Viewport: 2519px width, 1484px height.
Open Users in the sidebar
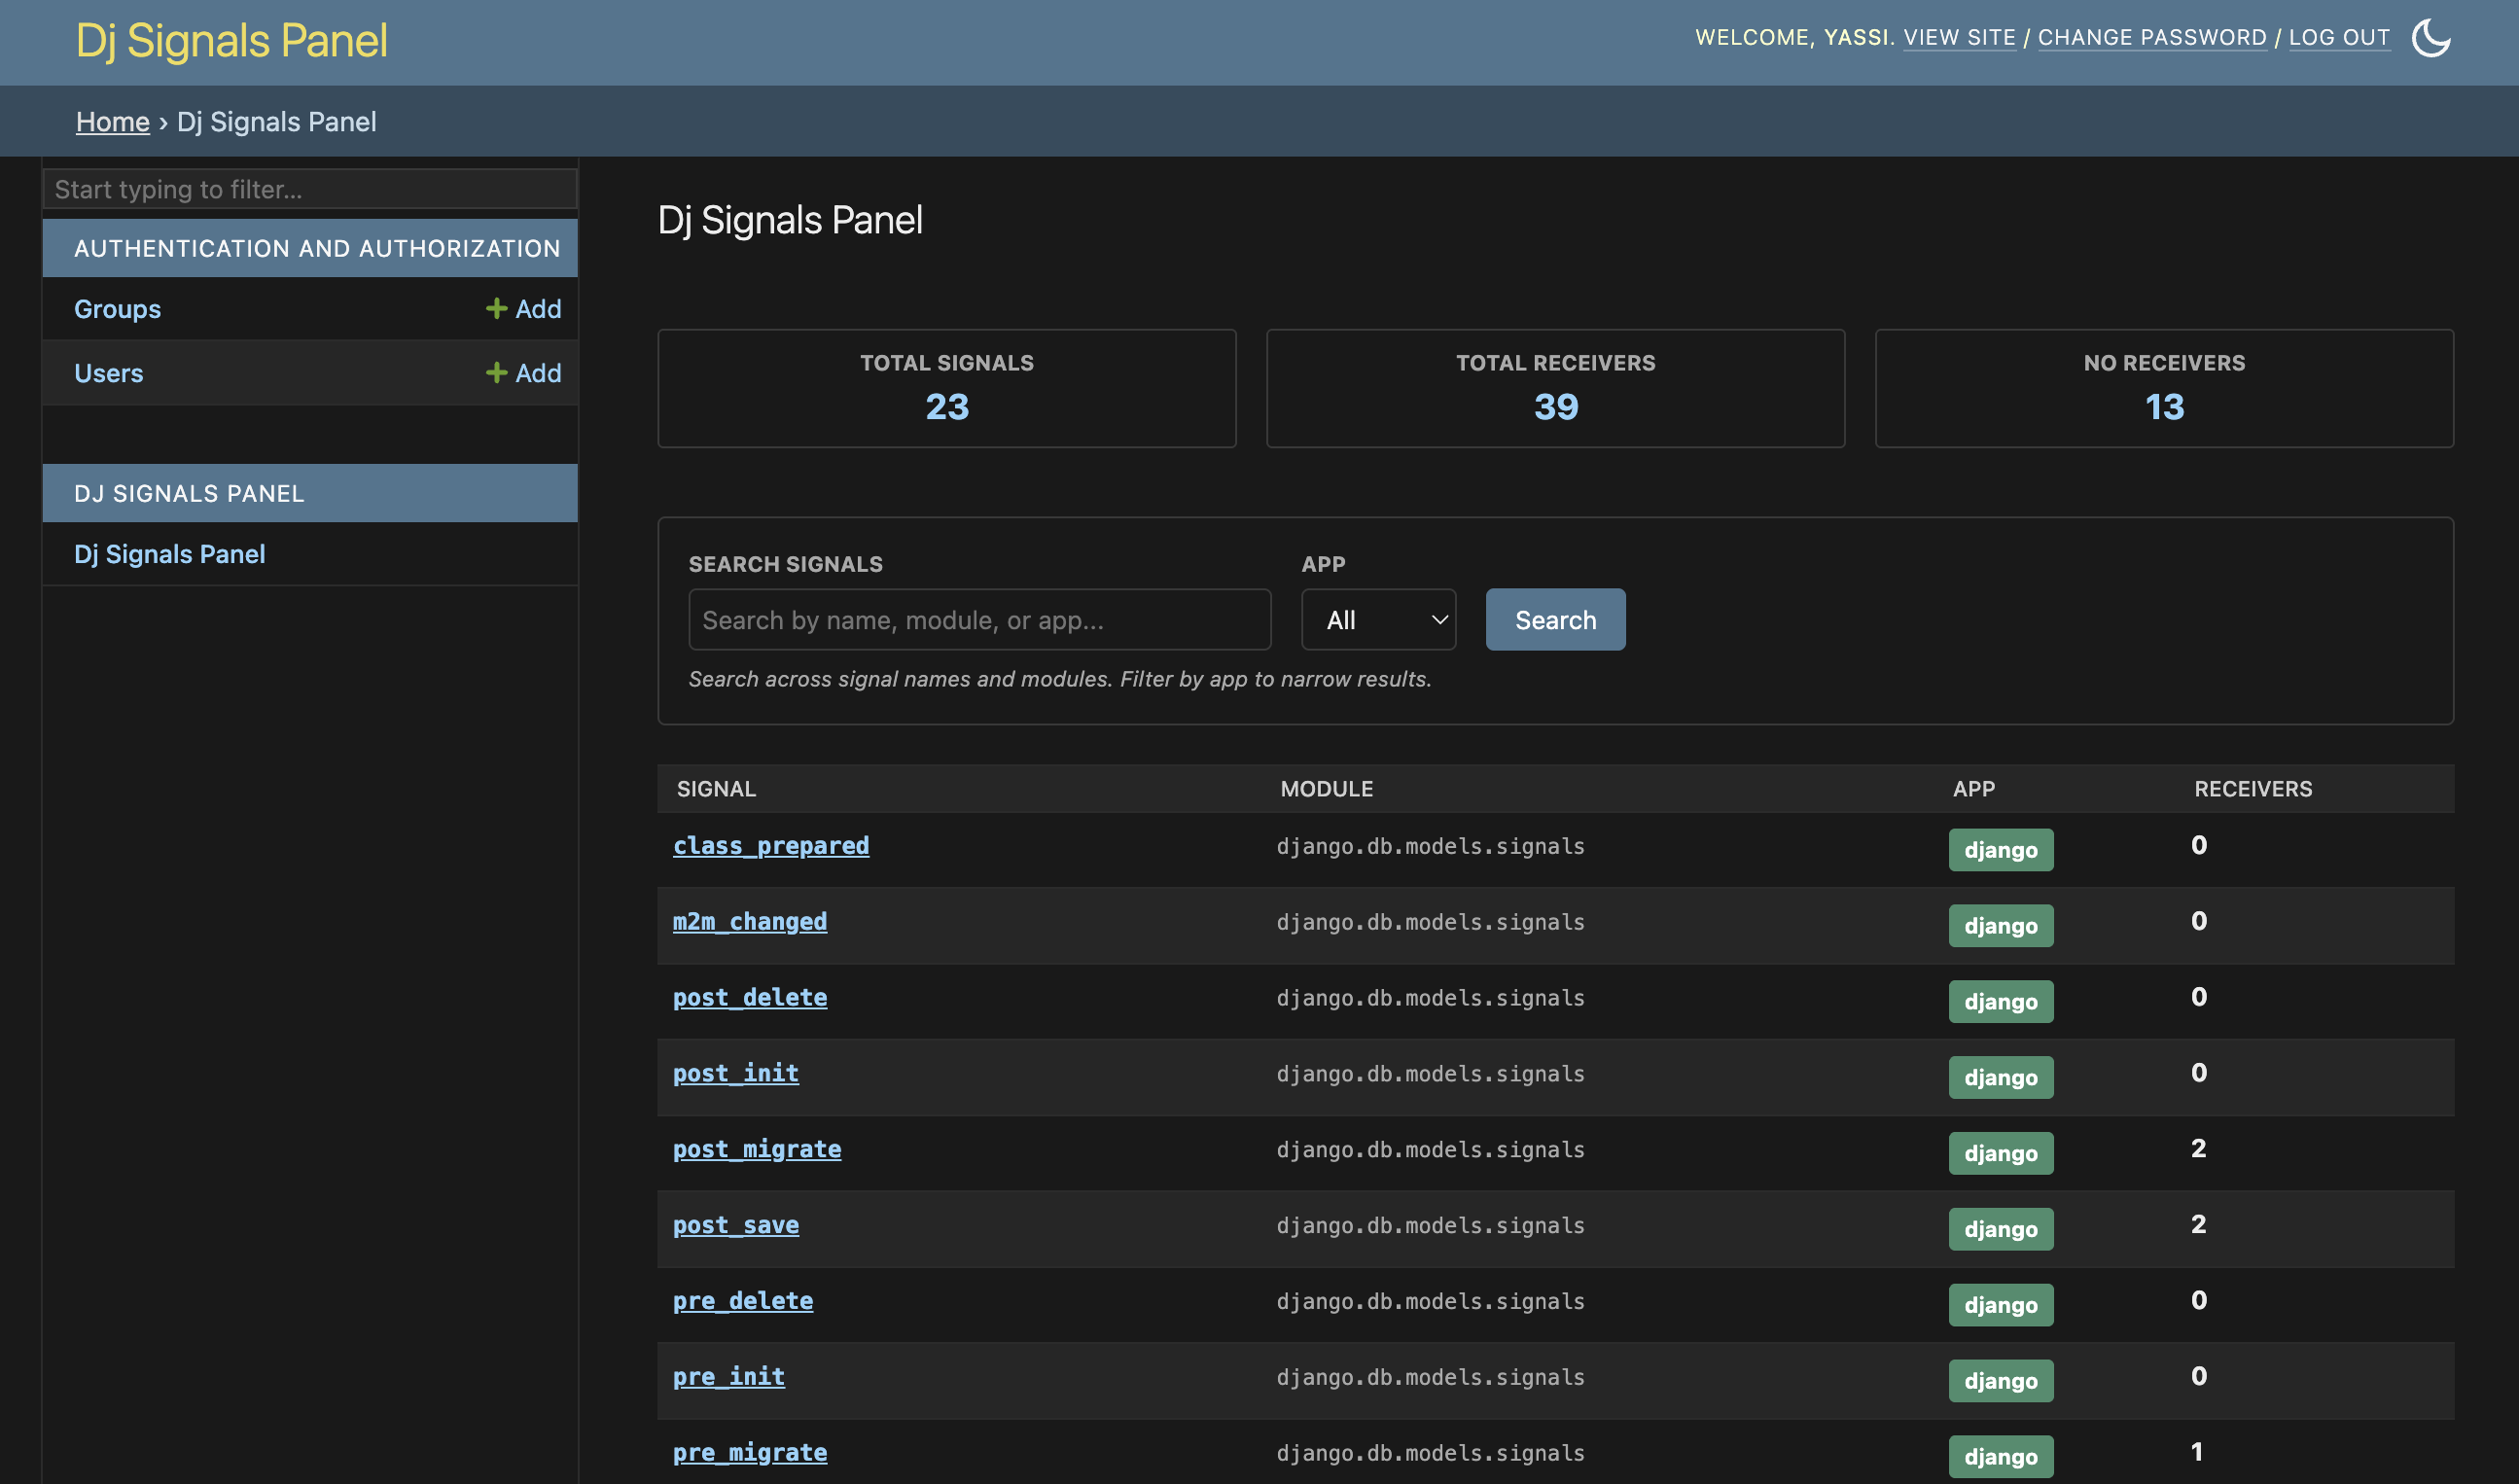108,373
